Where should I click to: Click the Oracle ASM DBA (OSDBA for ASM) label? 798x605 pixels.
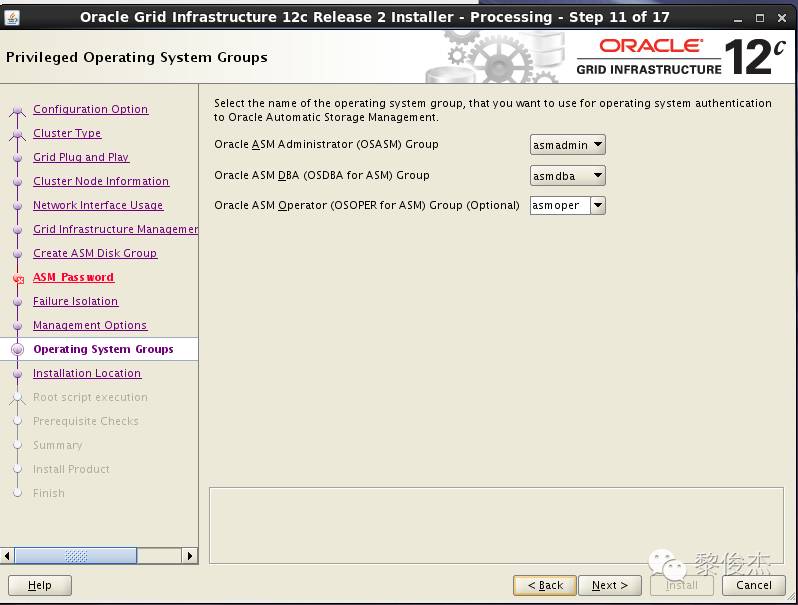[x=322, y=175]
